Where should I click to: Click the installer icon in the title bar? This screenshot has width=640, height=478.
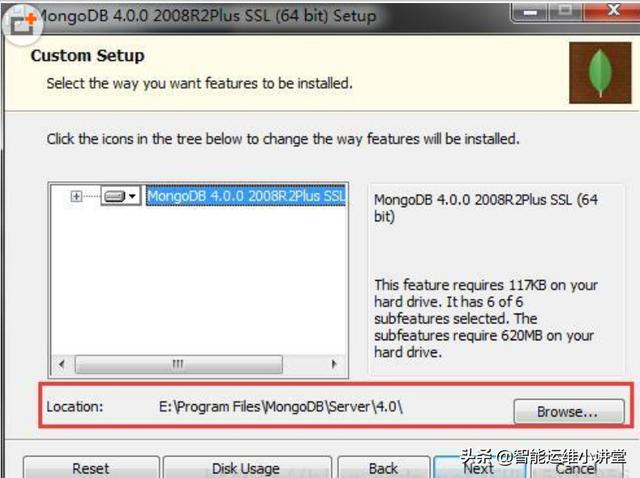coord(22,24)
